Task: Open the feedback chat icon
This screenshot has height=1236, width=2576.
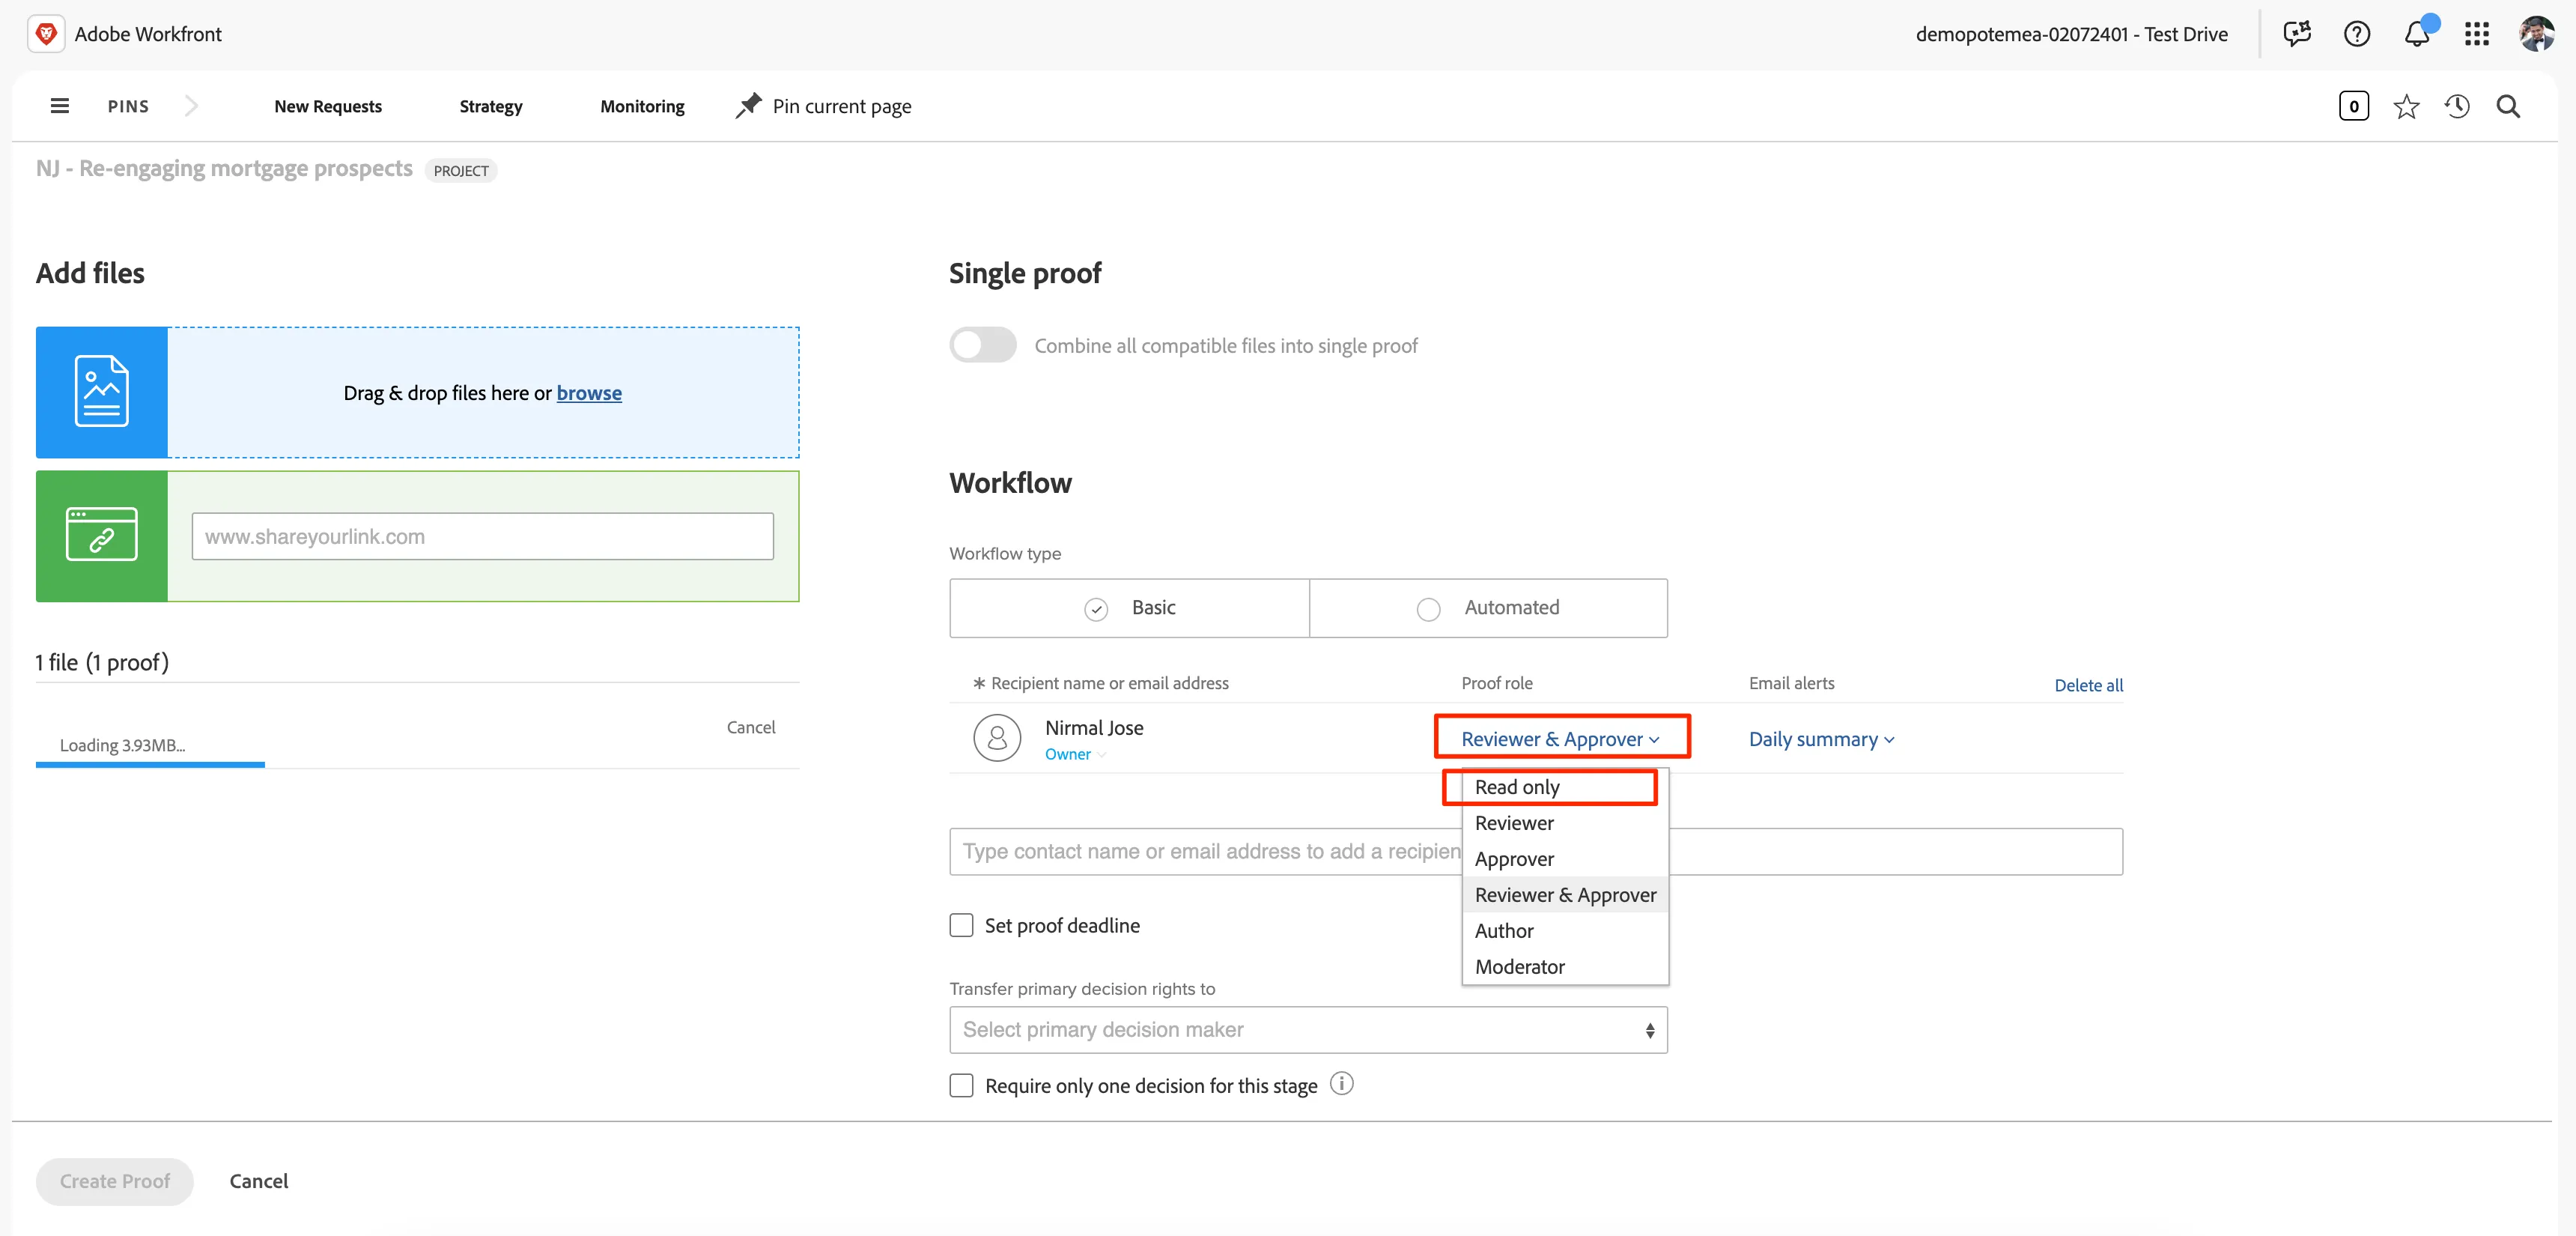Action: (2297, 34)
